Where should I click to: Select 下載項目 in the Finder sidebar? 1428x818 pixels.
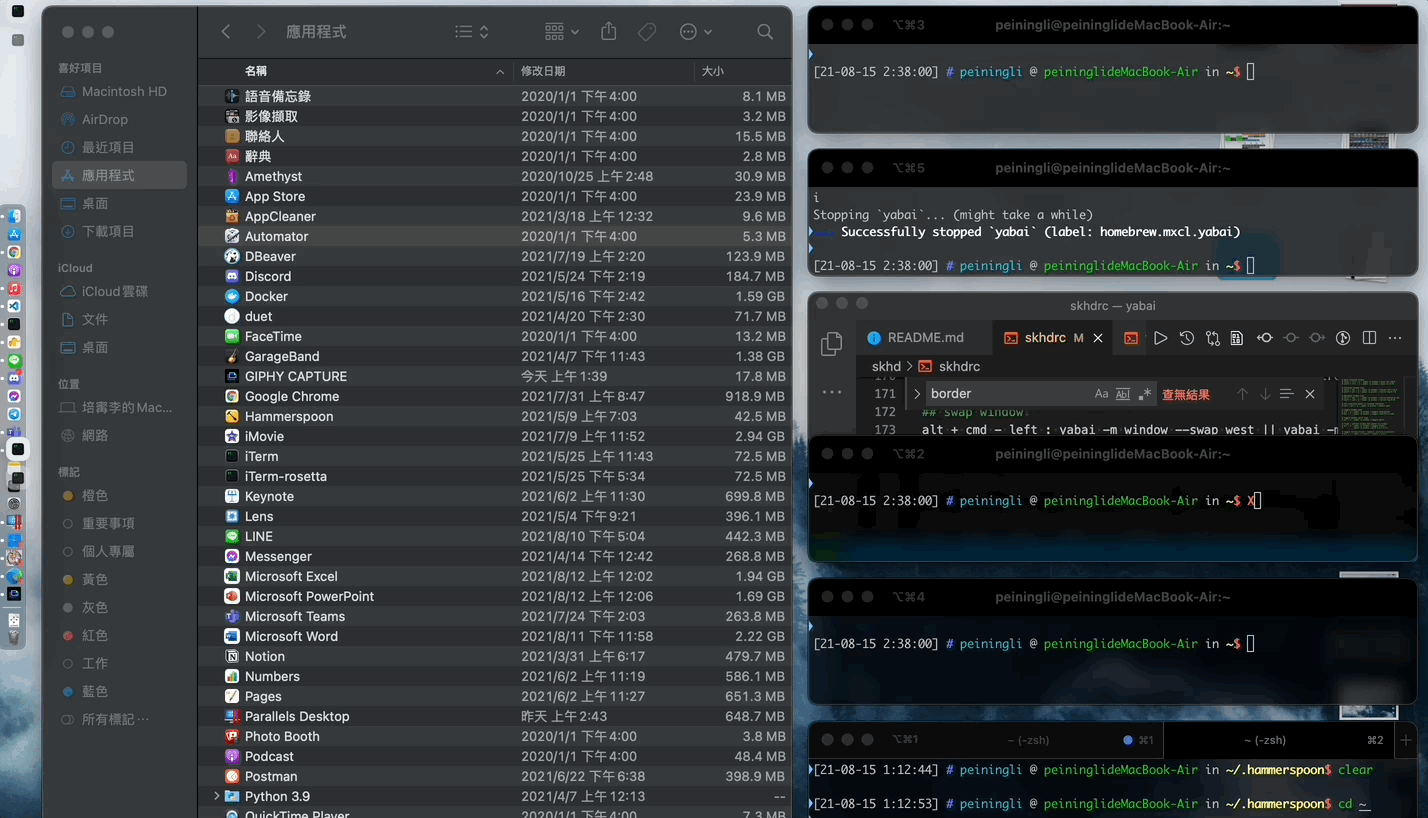(x=108, y=231)
